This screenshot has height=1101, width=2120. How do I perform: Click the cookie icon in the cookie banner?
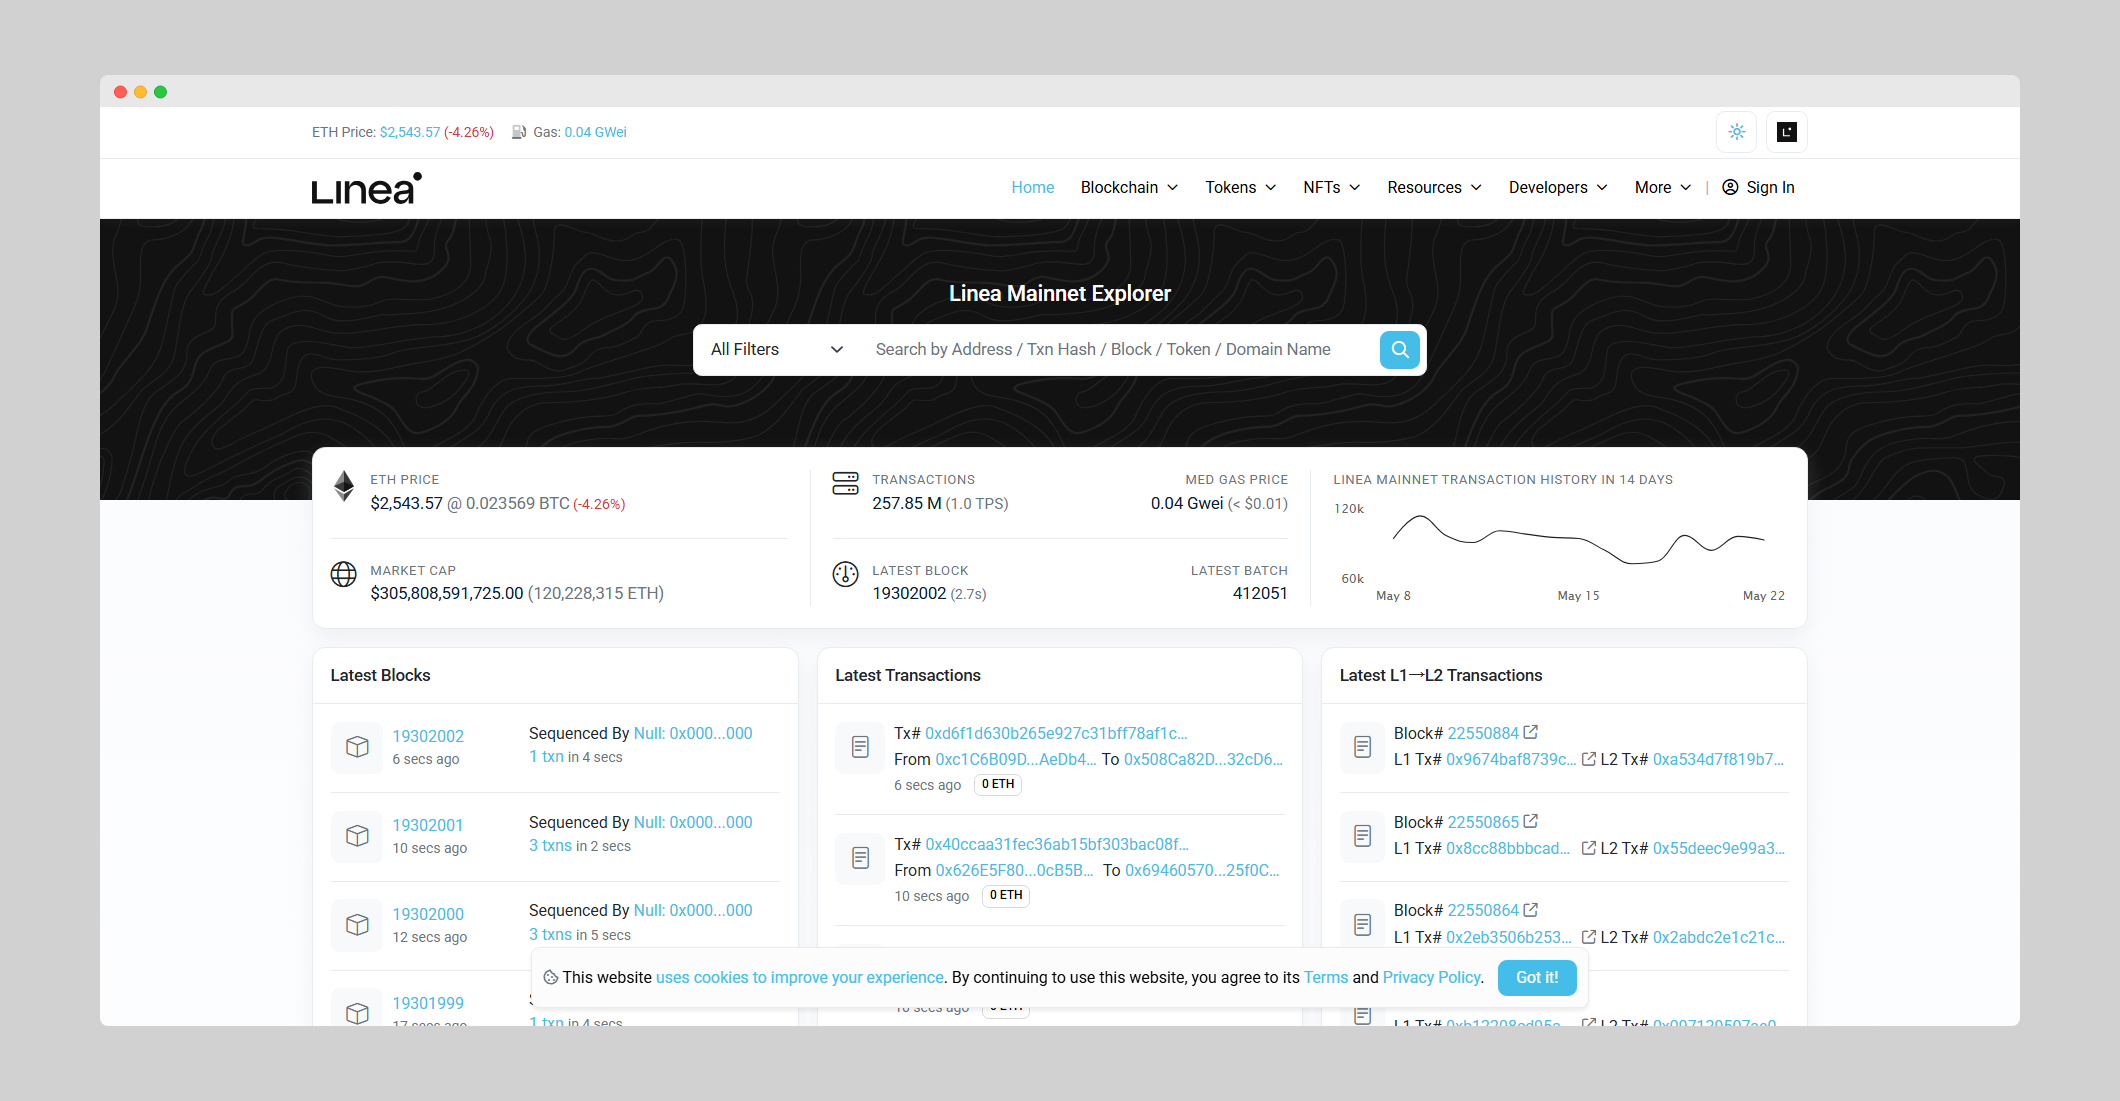[550, 978]
